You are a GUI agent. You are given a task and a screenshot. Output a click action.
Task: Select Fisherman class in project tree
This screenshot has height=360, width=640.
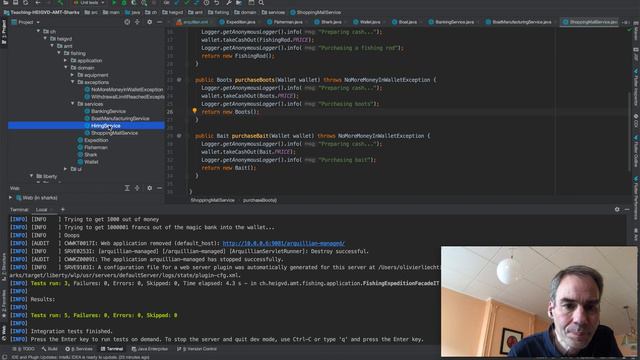(x=92, y=147)
